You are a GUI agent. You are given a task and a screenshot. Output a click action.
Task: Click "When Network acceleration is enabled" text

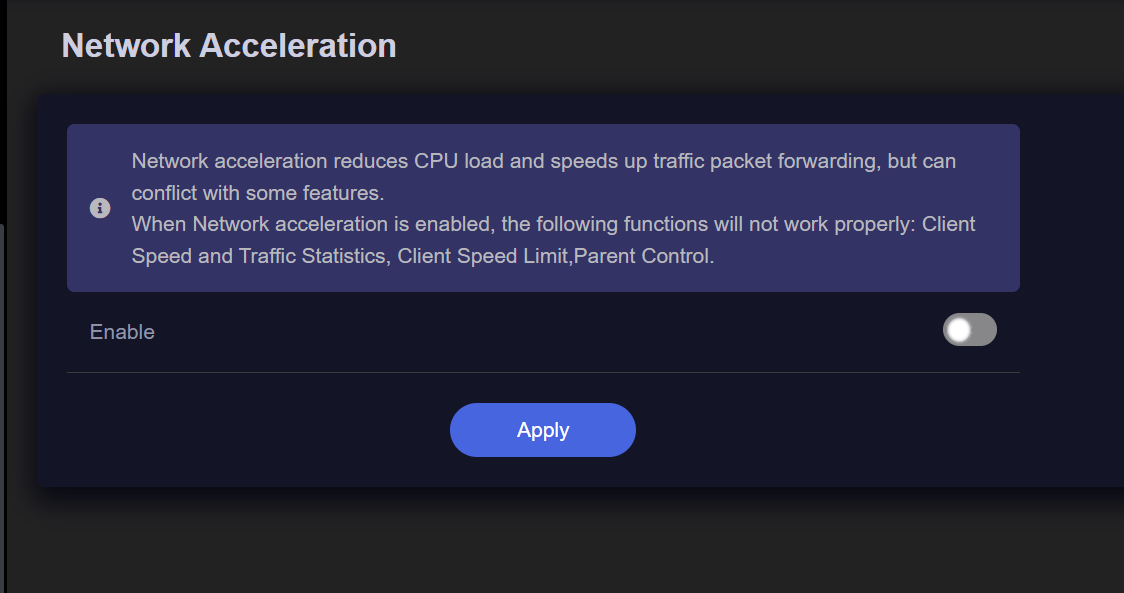click(x=296, y=224)
